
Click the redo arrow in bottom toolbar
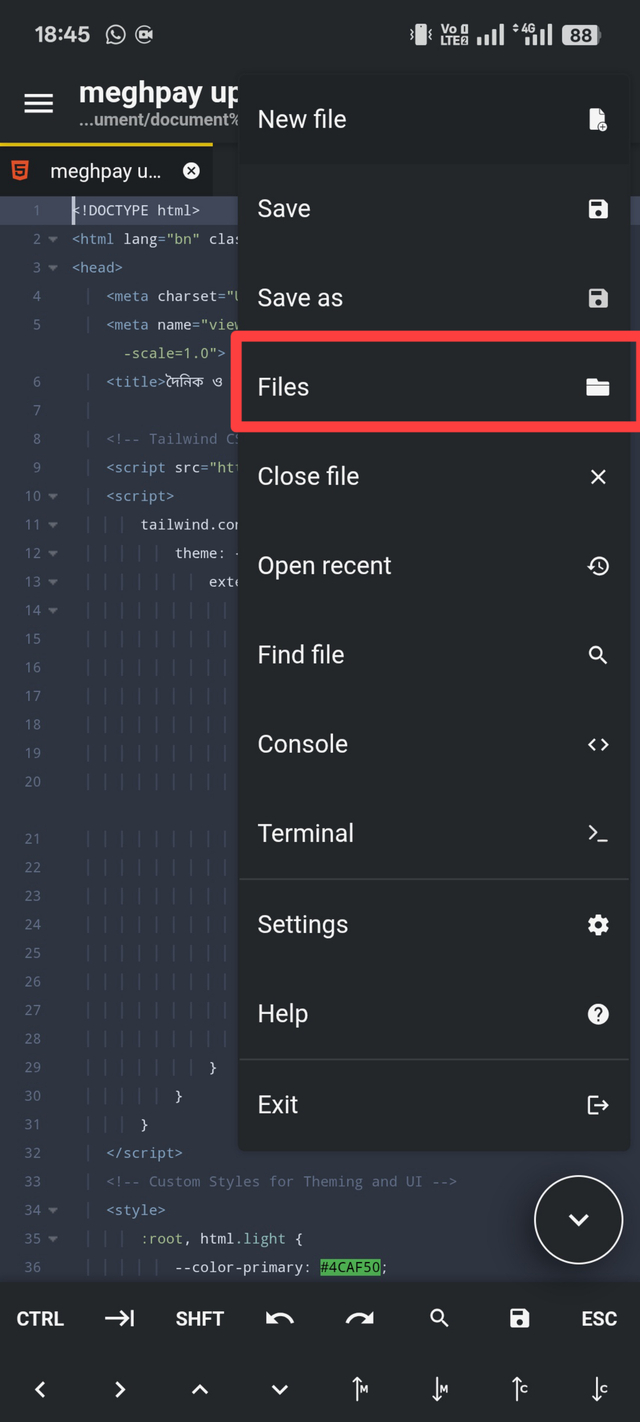(359, 1318)
